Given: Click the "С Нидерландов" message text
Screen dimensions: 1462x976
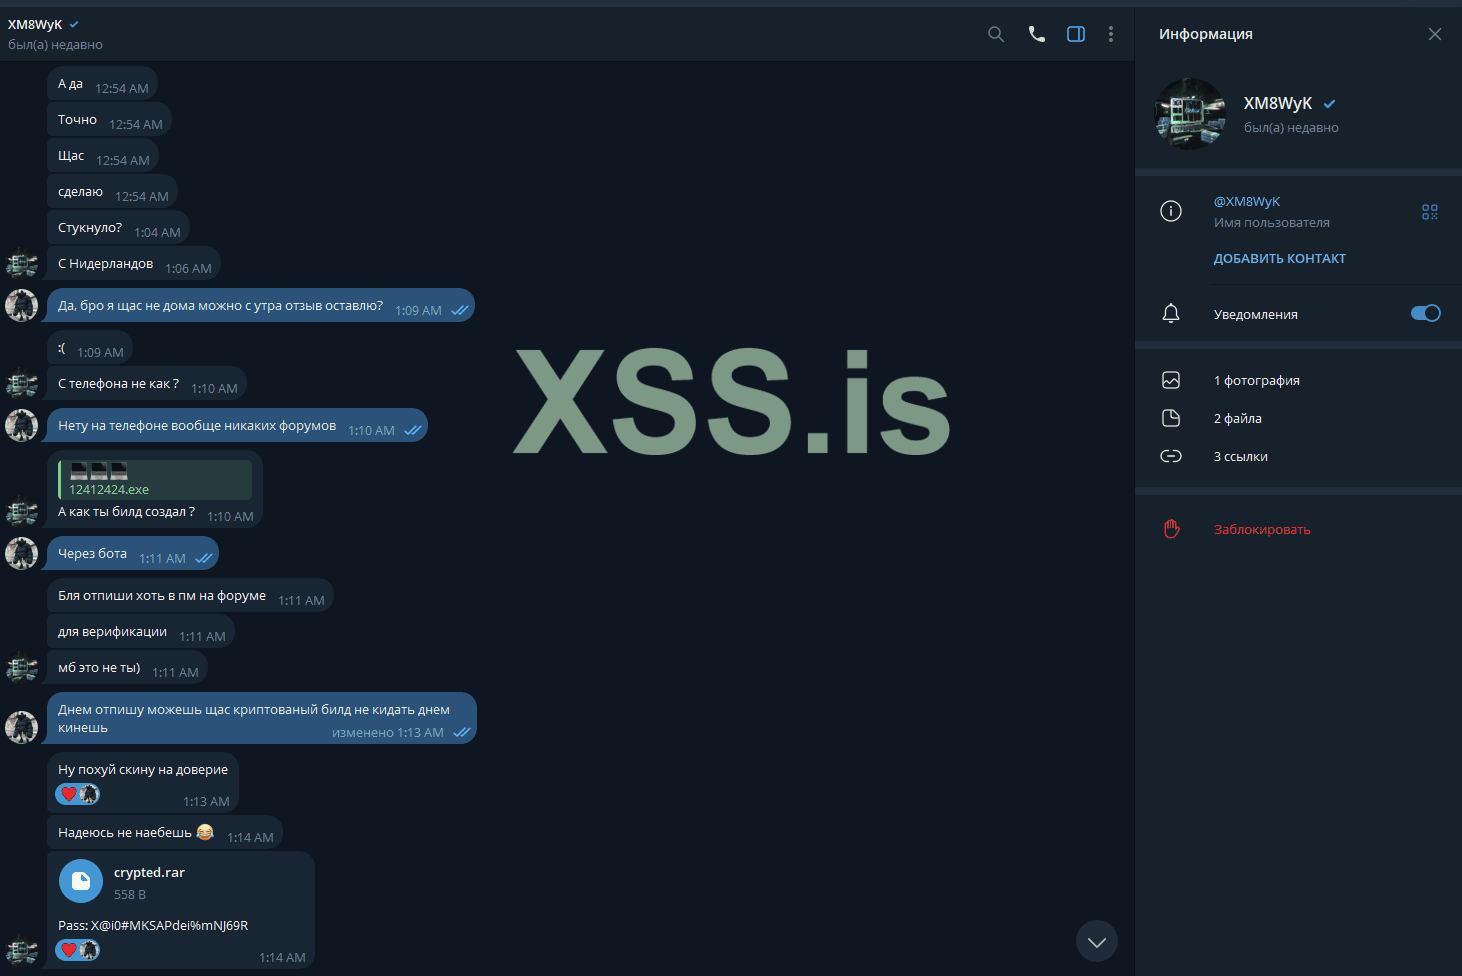Looking at the screenshot, I should point(105,264).
